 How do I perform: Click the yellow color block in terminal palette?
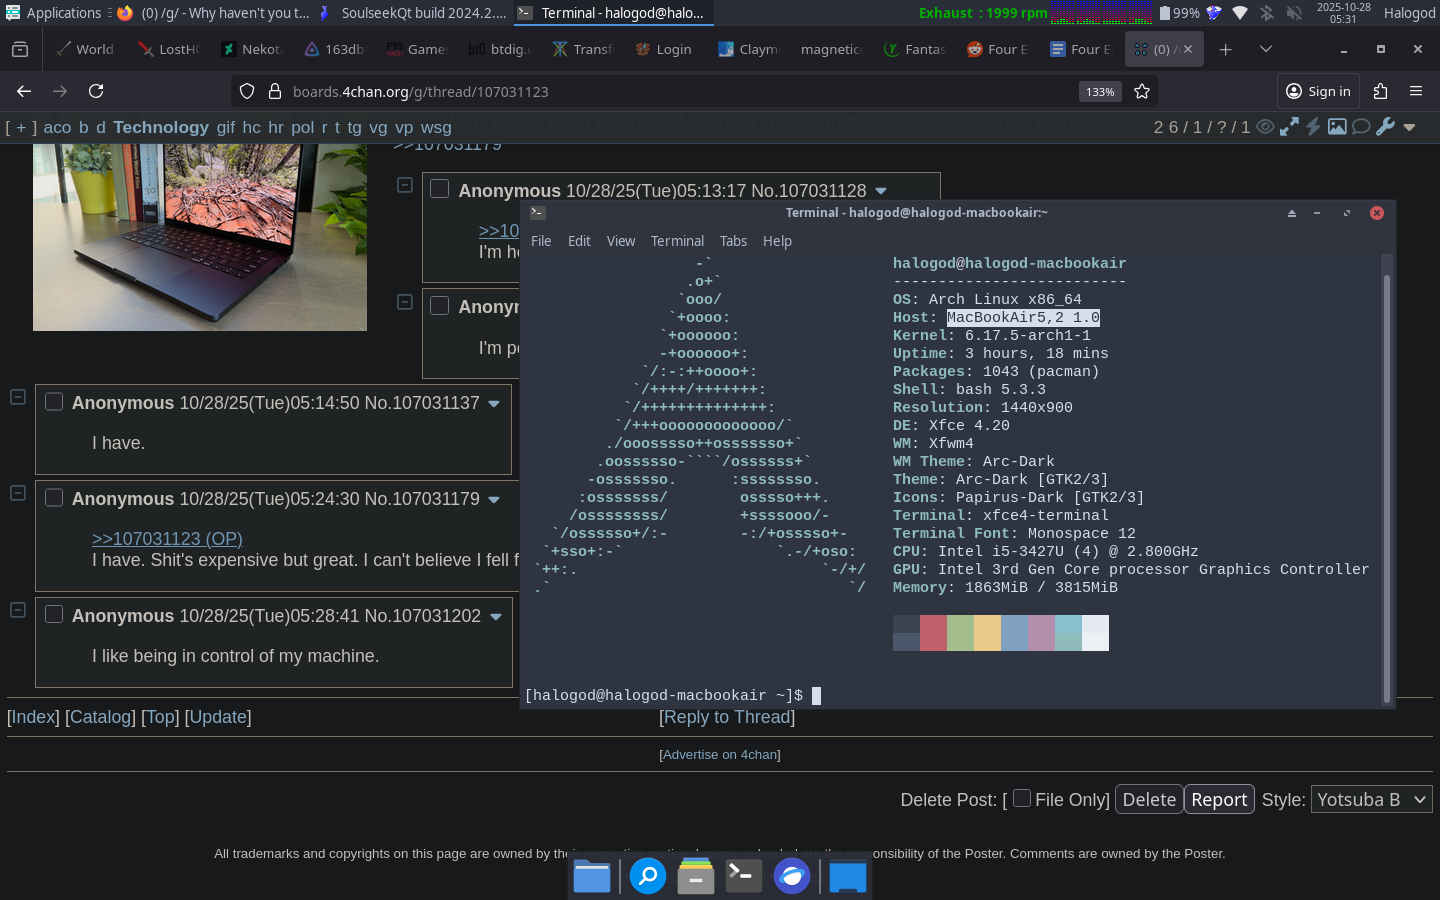coord(987,633)
